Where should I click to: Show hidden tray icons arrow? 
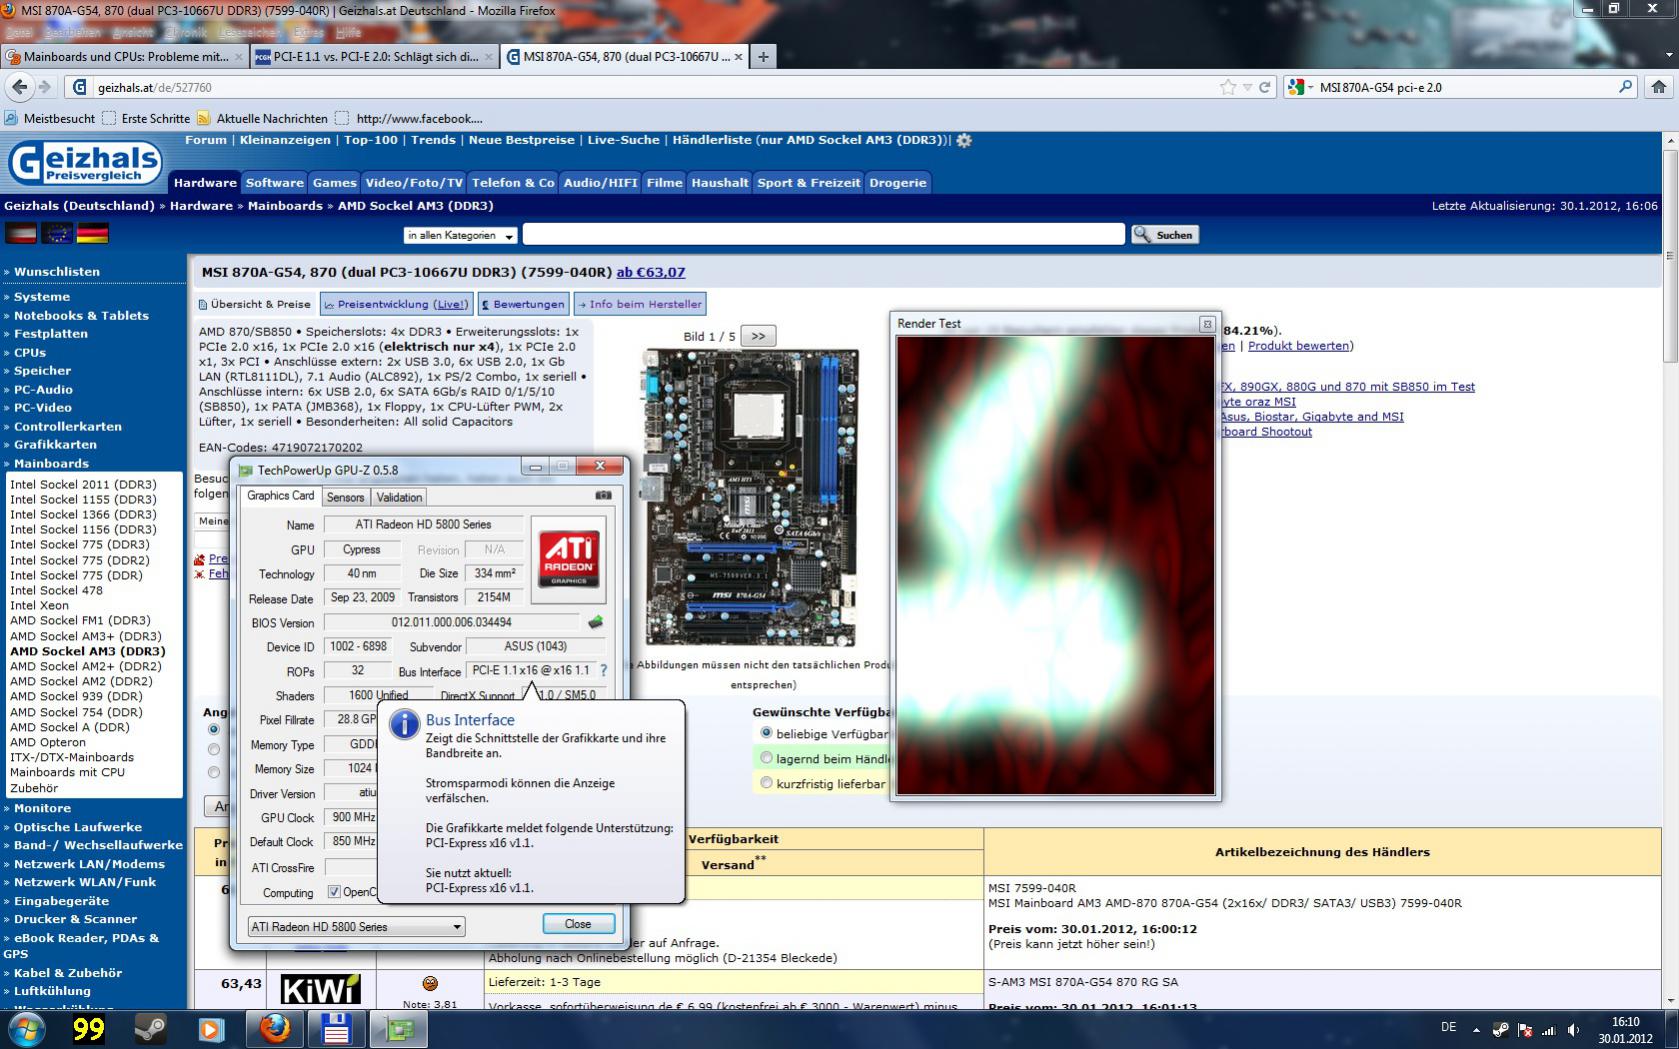click(1476, 1029)
